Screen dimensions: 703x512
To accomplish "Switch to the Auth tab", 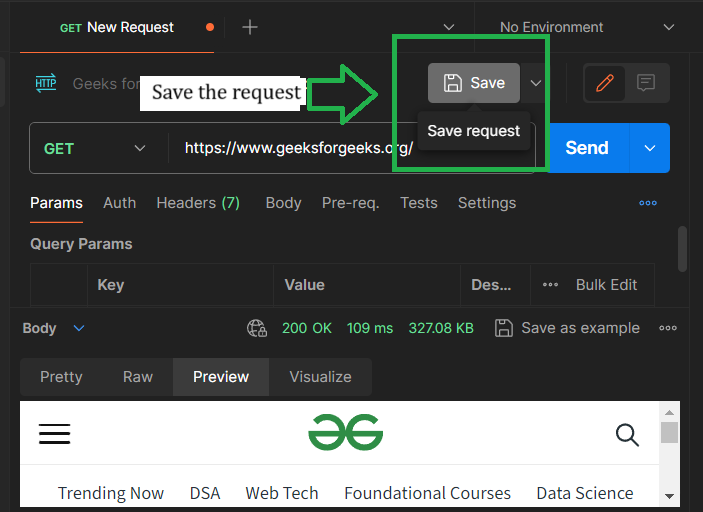I will pyautogui.click(x=119, y=203).
